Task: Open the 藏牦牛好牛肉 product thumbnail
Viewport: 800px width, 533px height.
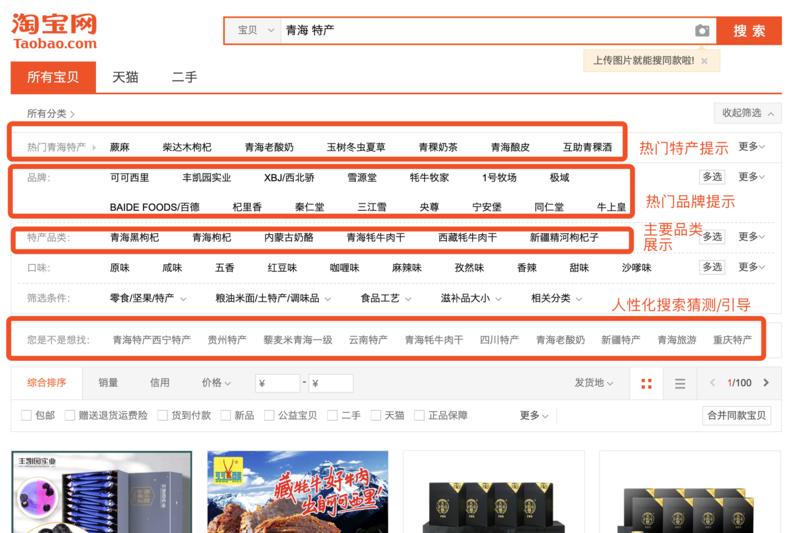Action: 297,492
